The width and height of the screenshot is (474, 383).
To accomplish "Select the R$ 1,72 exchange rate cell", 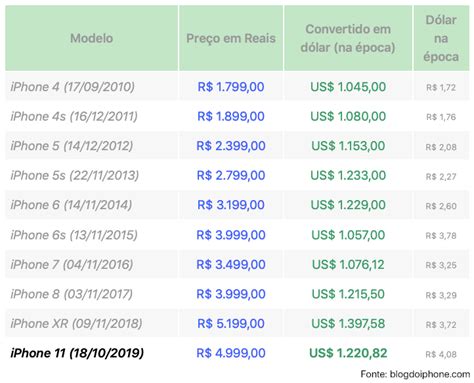I will [441, 88].
